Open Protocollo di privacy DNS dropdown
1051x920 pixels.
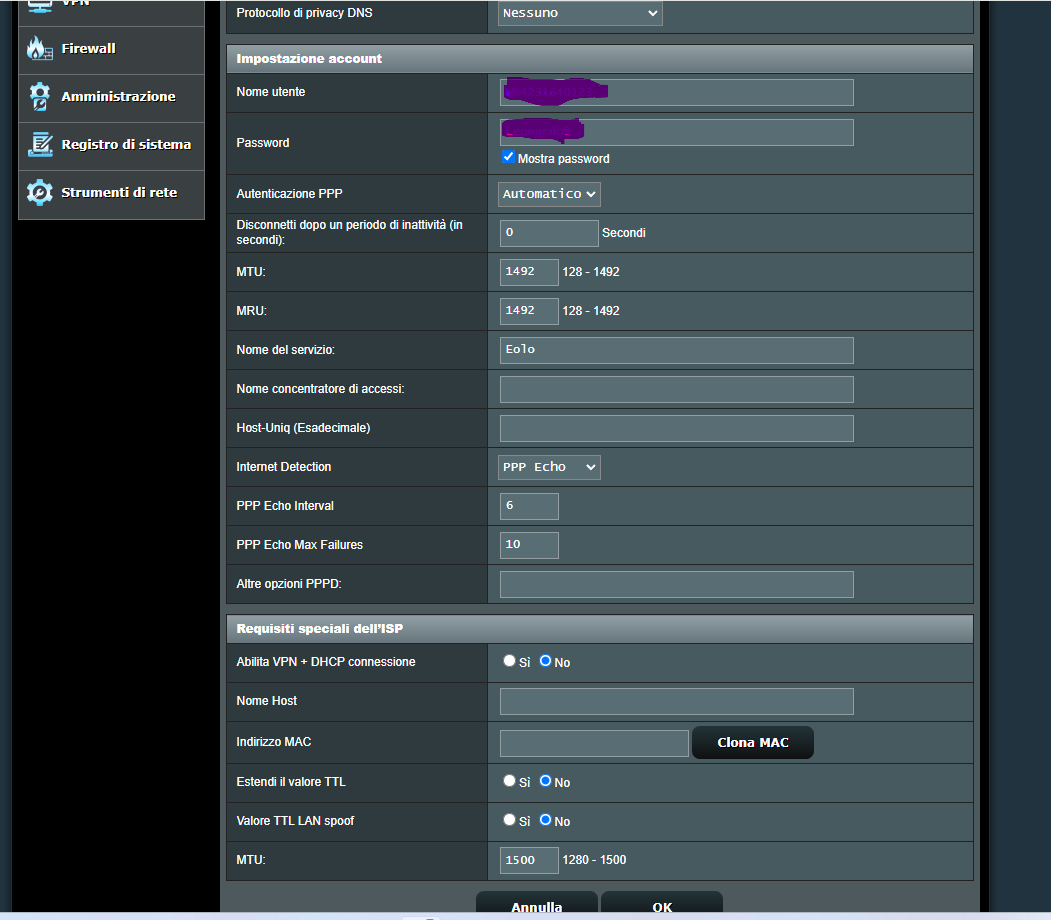(x=580, y=13)
